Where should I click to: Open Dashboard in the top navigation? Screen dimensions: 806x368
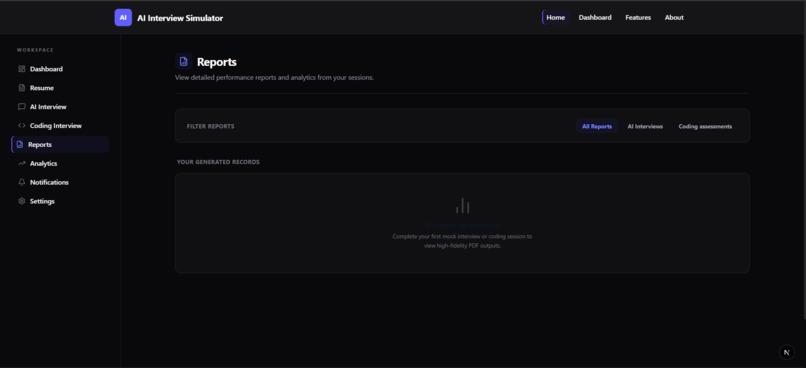click(595, 17)
